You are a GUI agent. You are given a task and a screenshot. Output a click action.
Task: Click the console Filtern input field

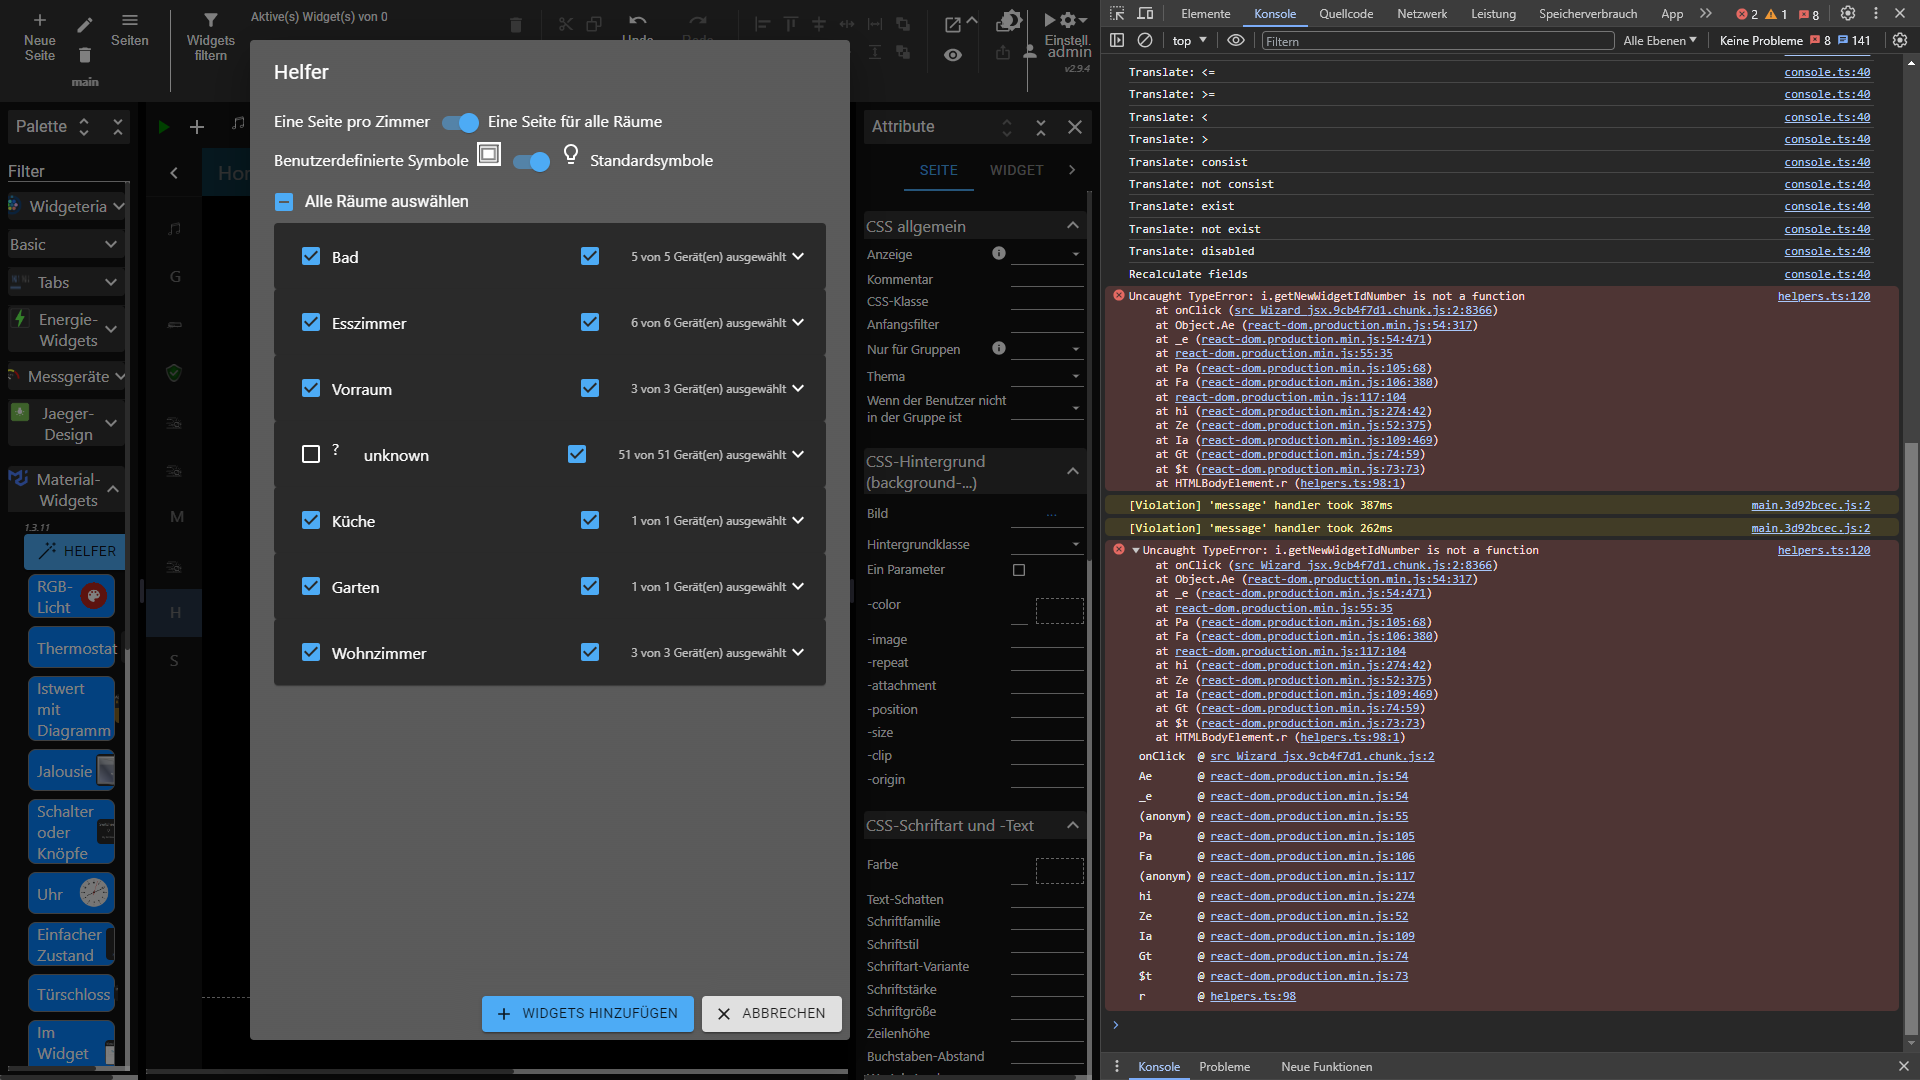coord(1437,41)
